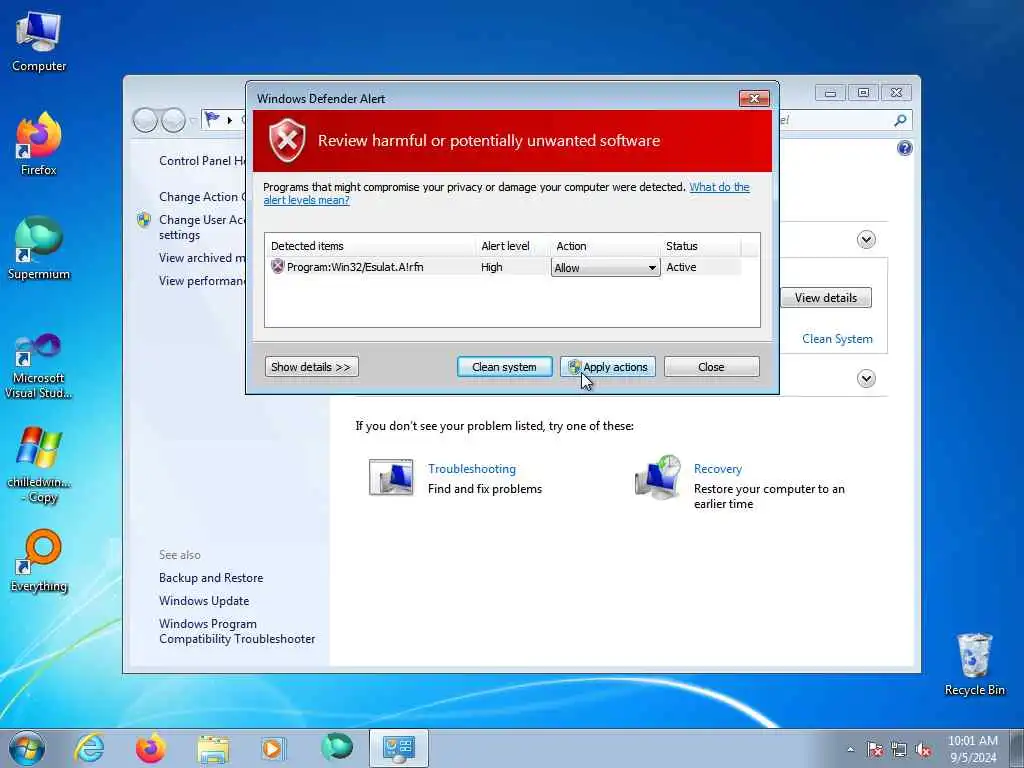
Task: Click the Action Center back arrow
Action: 145,120
